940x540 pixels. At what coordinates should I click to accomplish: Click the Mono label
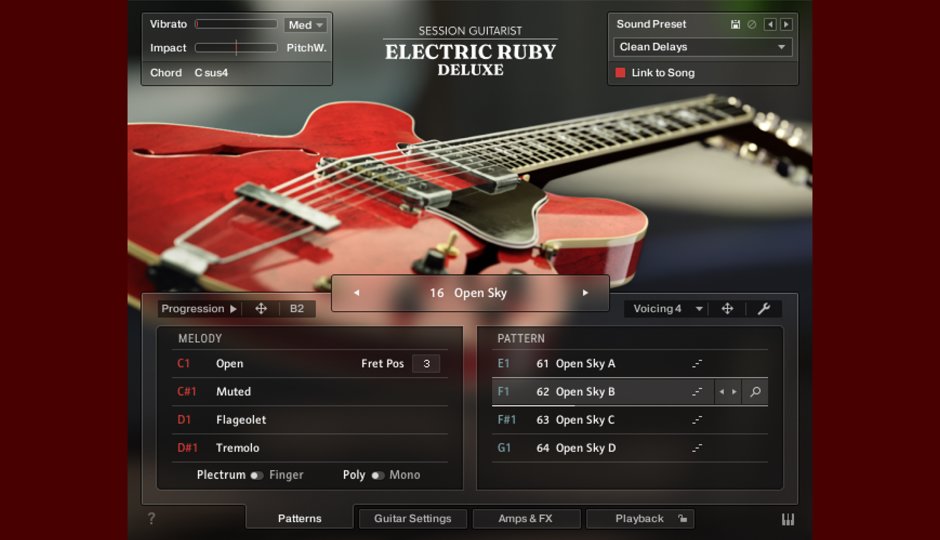coord(405,475)
